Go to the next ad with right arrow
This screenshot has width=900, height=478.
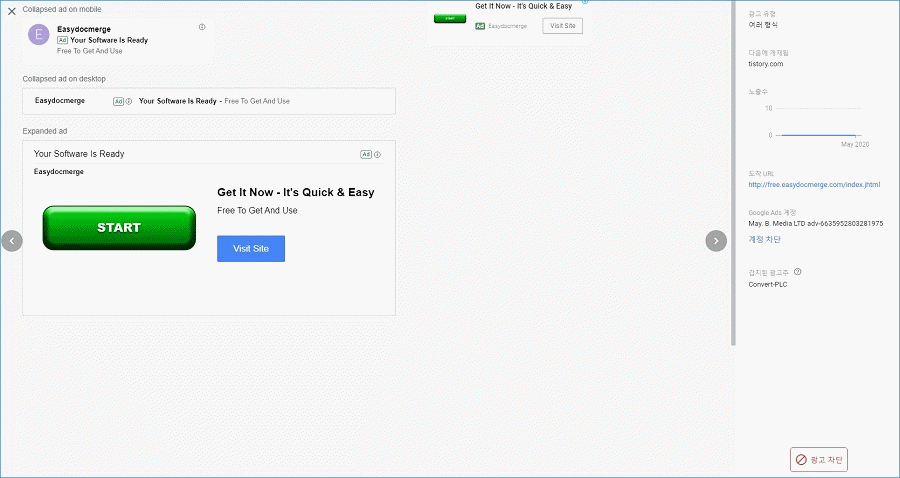[716, 241]
